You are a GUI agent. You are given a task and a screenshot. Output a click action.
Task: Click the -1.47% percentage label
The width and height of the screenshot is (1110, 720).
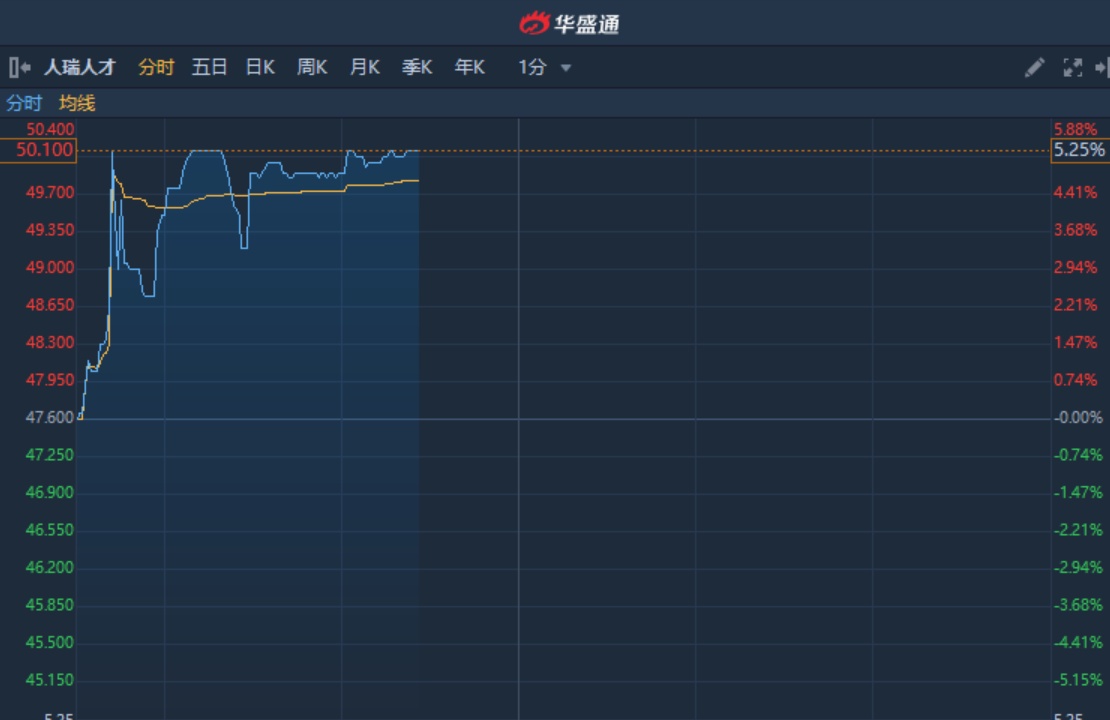(1078, 493)
